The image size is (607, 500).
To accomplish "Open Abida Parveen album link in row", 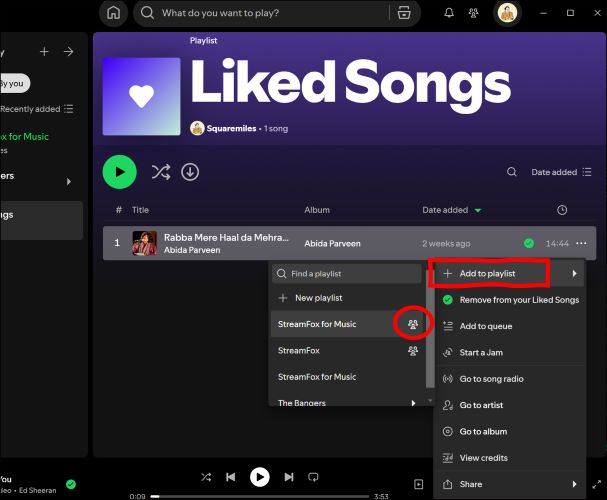I will pos(332,243).
